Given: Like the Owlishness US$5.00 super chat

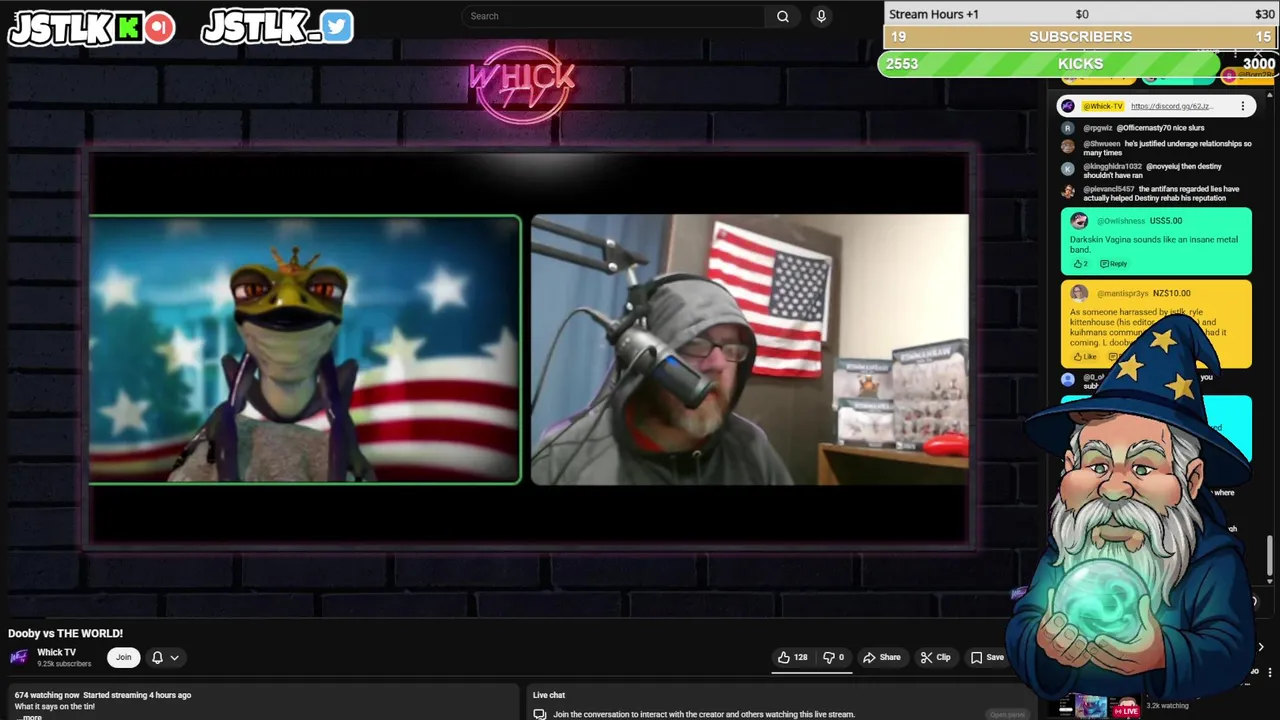Looking at the screenshot, I should coord(1080,264).
